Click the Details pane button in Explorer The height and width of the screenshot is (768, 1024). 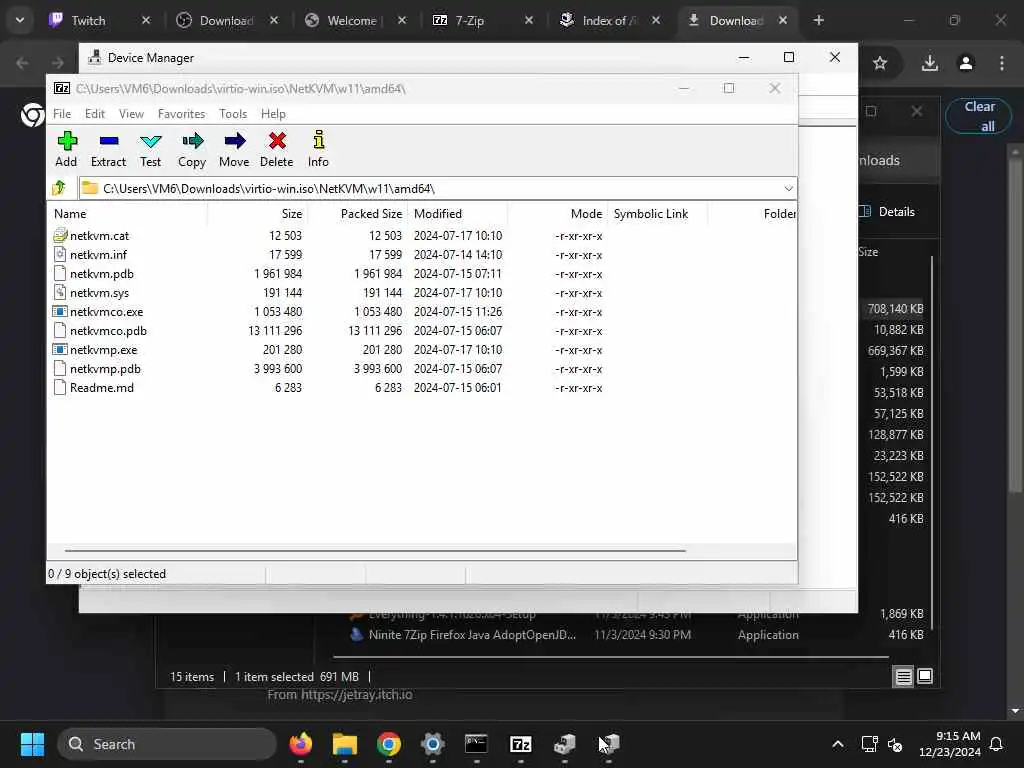[887, 212]
